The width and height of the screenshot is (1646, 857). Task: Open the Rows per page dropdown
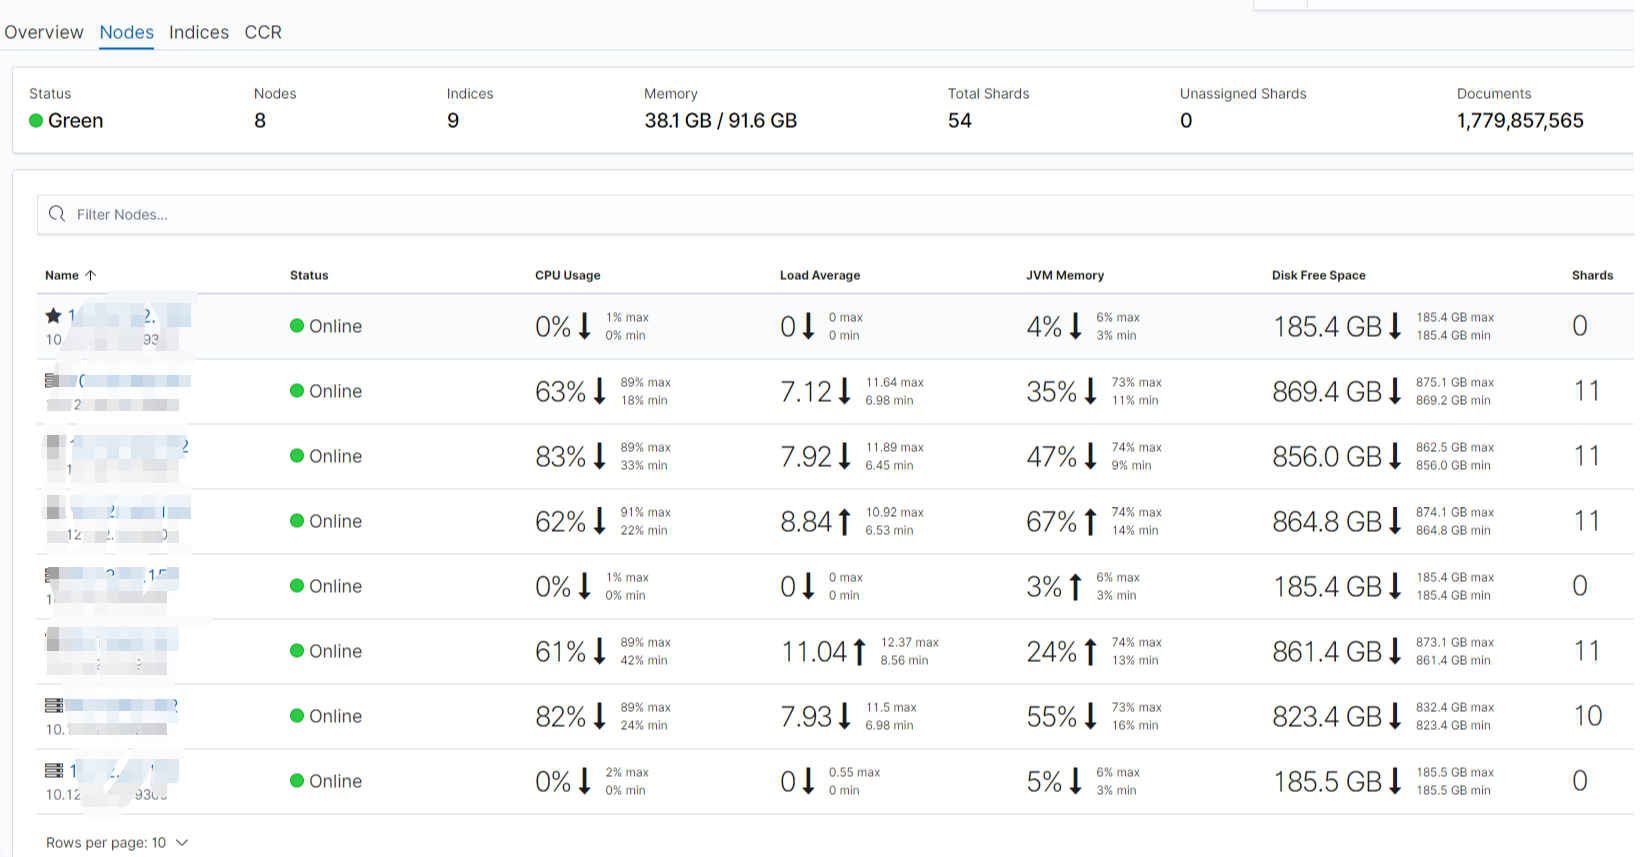tap(117, 843)
